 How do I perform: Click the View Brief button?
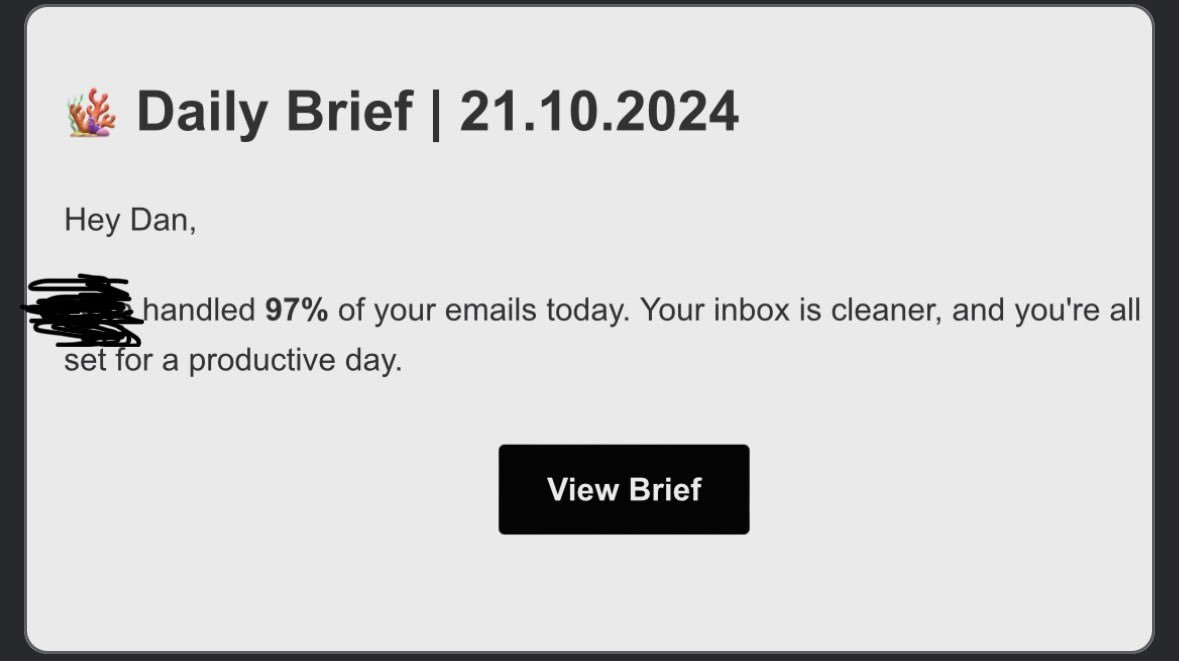(623, 490)
